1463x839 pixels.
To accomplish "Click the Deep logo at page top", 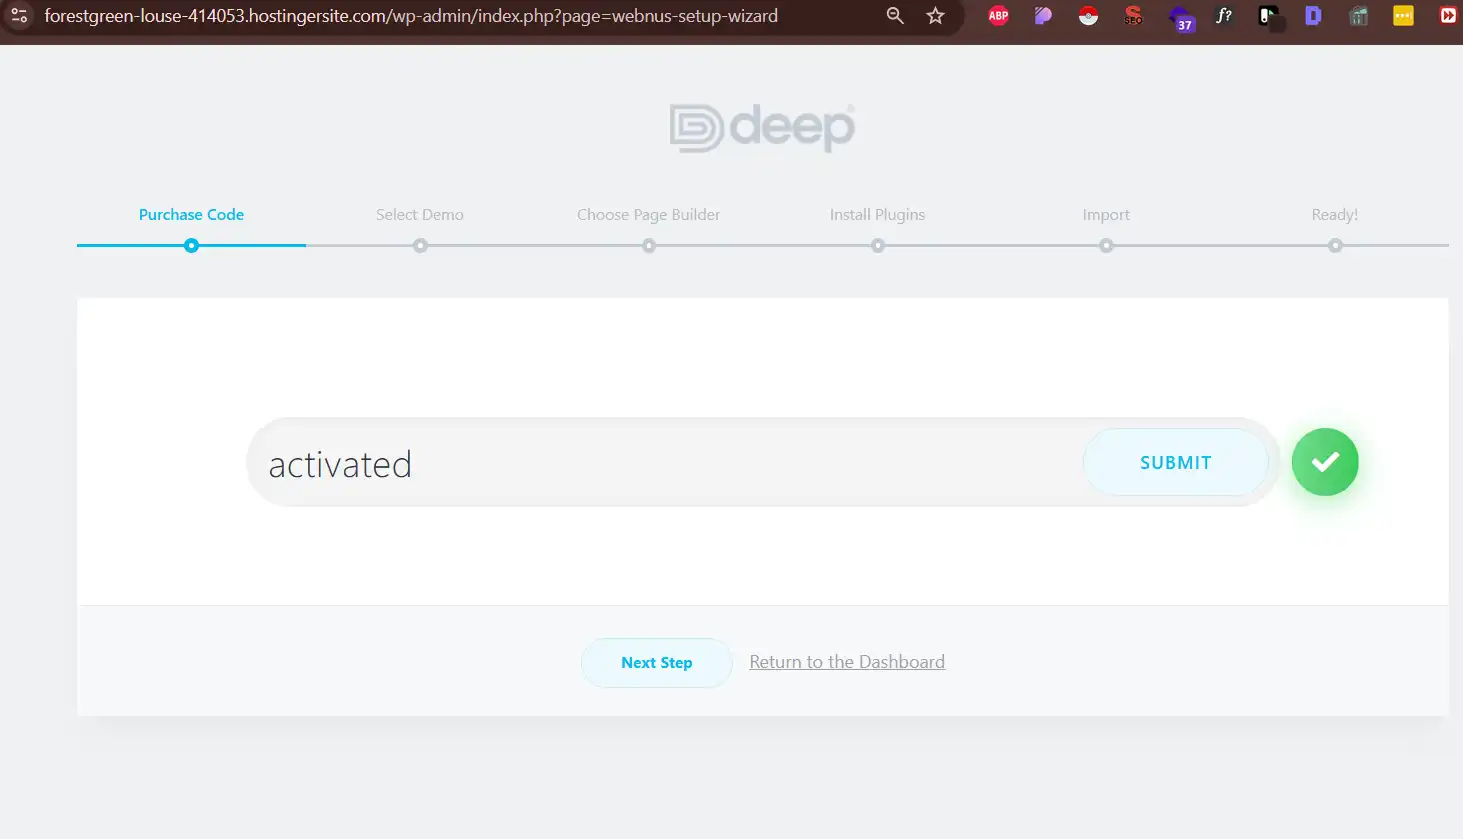I will point(762,128).
